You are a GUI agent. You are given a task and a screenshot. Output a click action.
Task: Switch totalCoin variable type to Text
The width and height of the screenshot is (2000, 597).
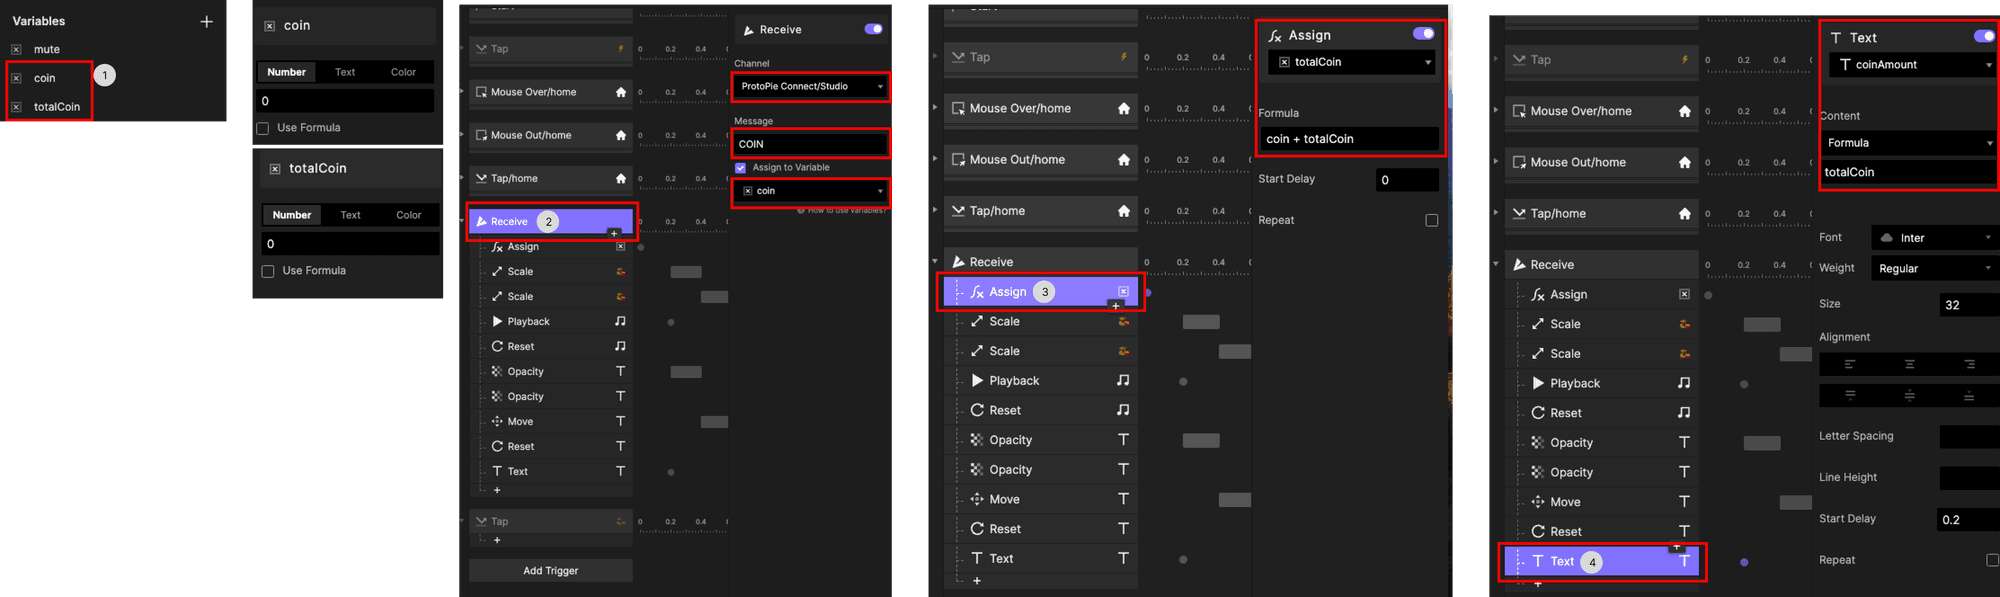click(350, 215)
